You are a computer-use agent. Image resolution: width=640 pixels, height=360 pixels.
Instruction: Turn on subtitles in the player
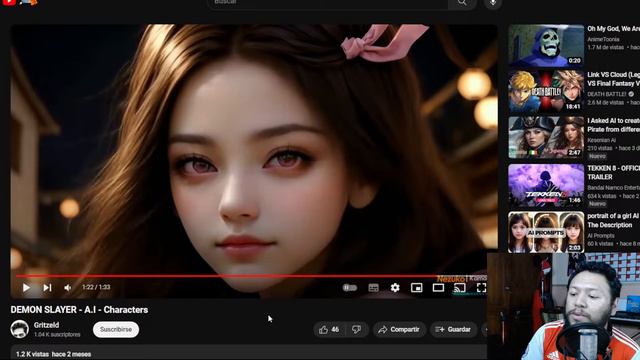coord(373,288)
